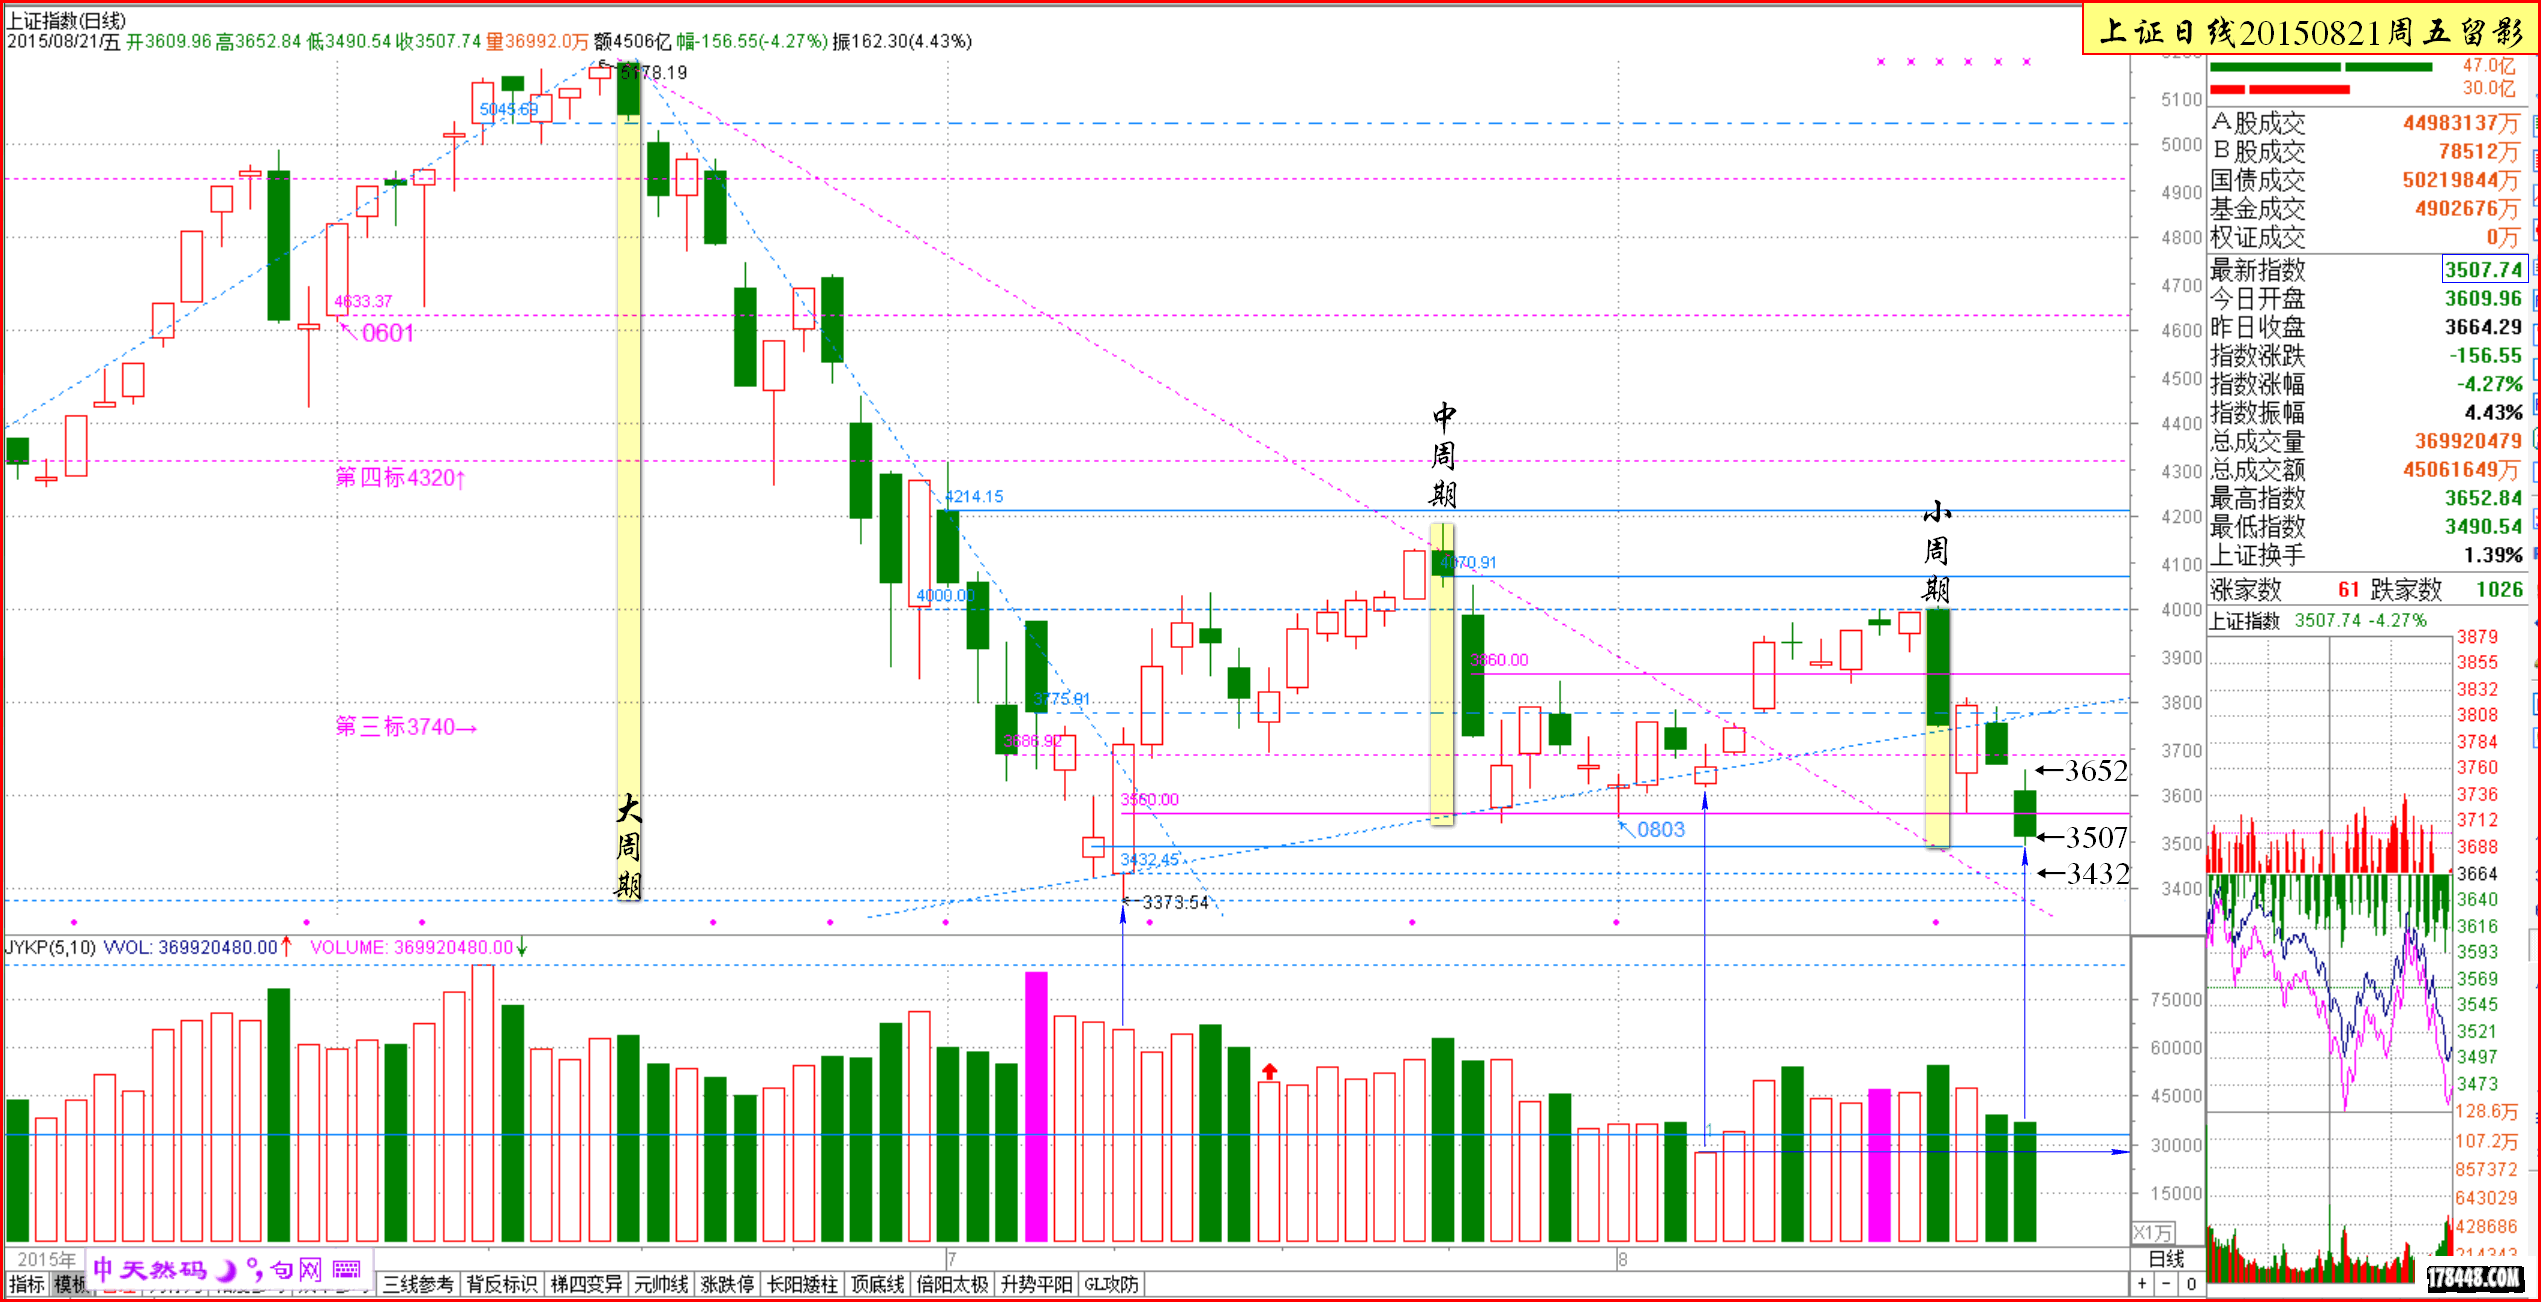Open the soft keyboard icon on IME bar
Screen dimensions: 2541x1302
click(347, 1270)
